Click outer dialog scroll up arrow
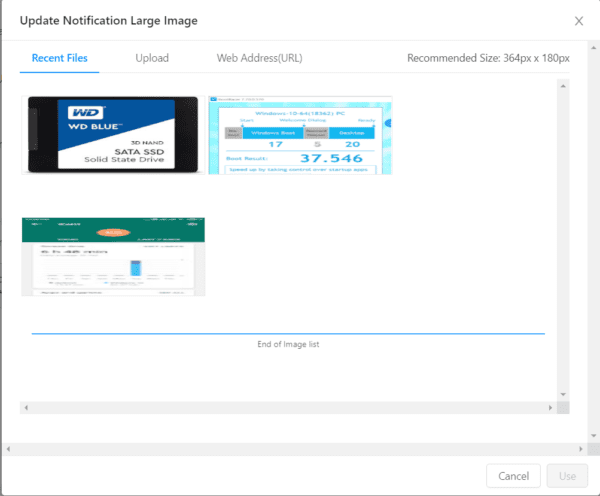 pos(593,48)
